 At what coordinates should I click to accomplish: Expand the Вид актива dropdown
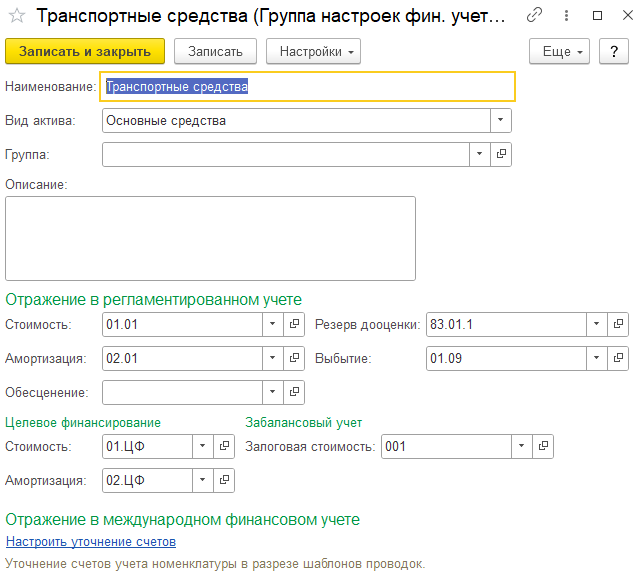pos(500,121)
